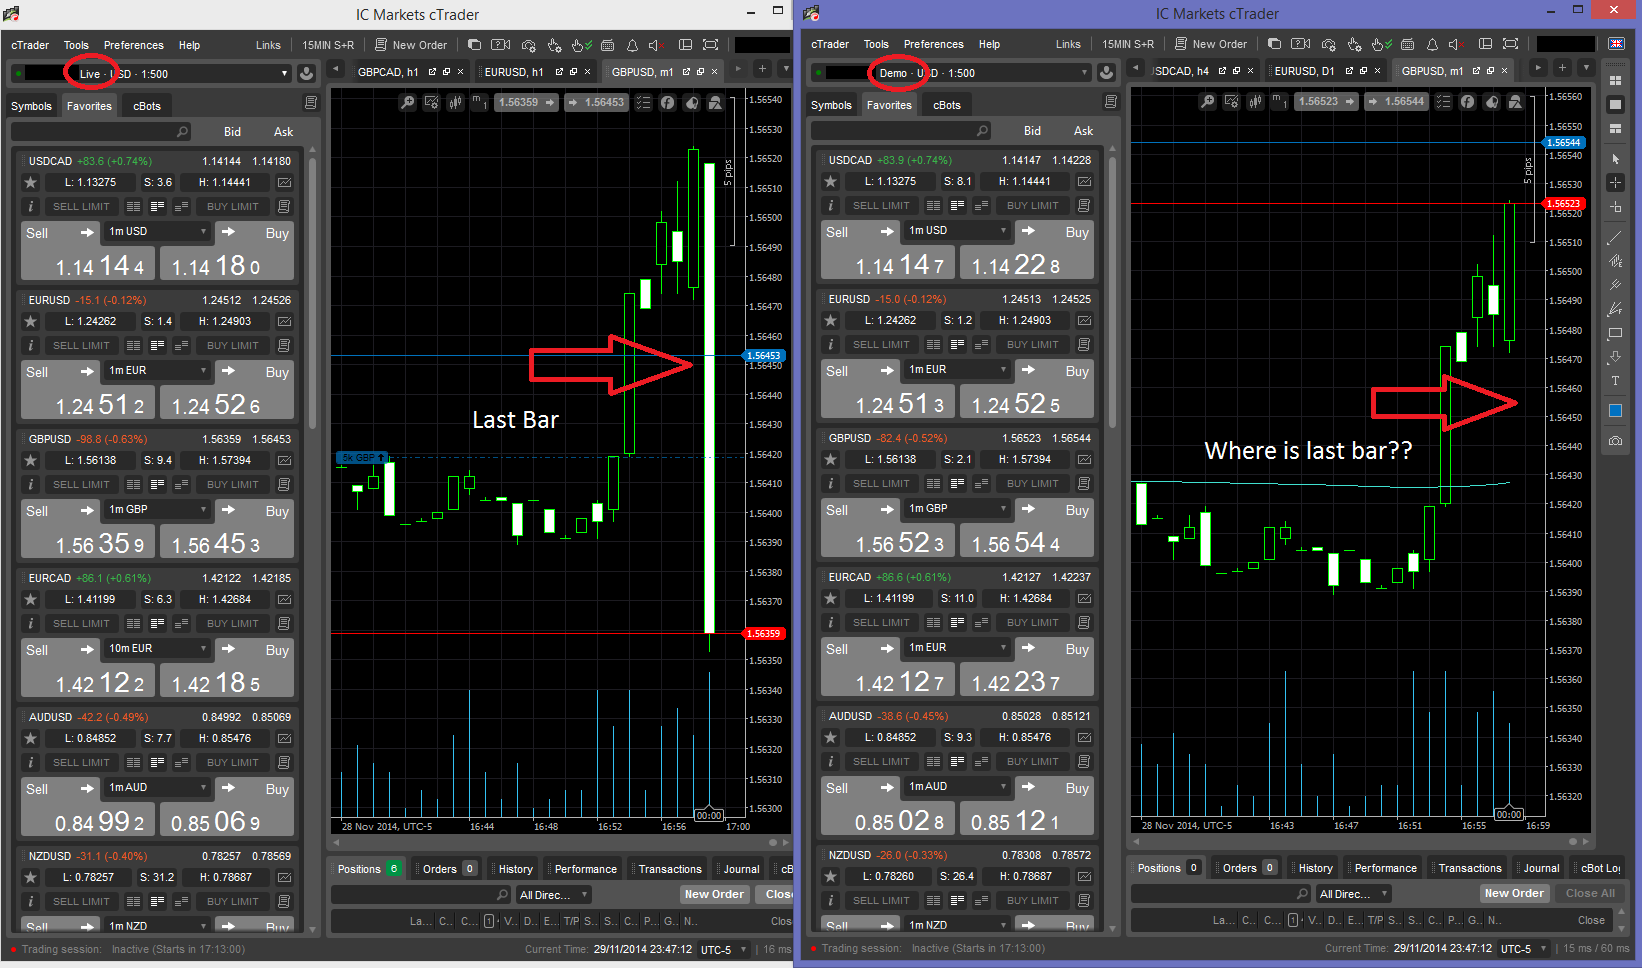Click toolbar New Order in Demo window

click(1211, 44)
